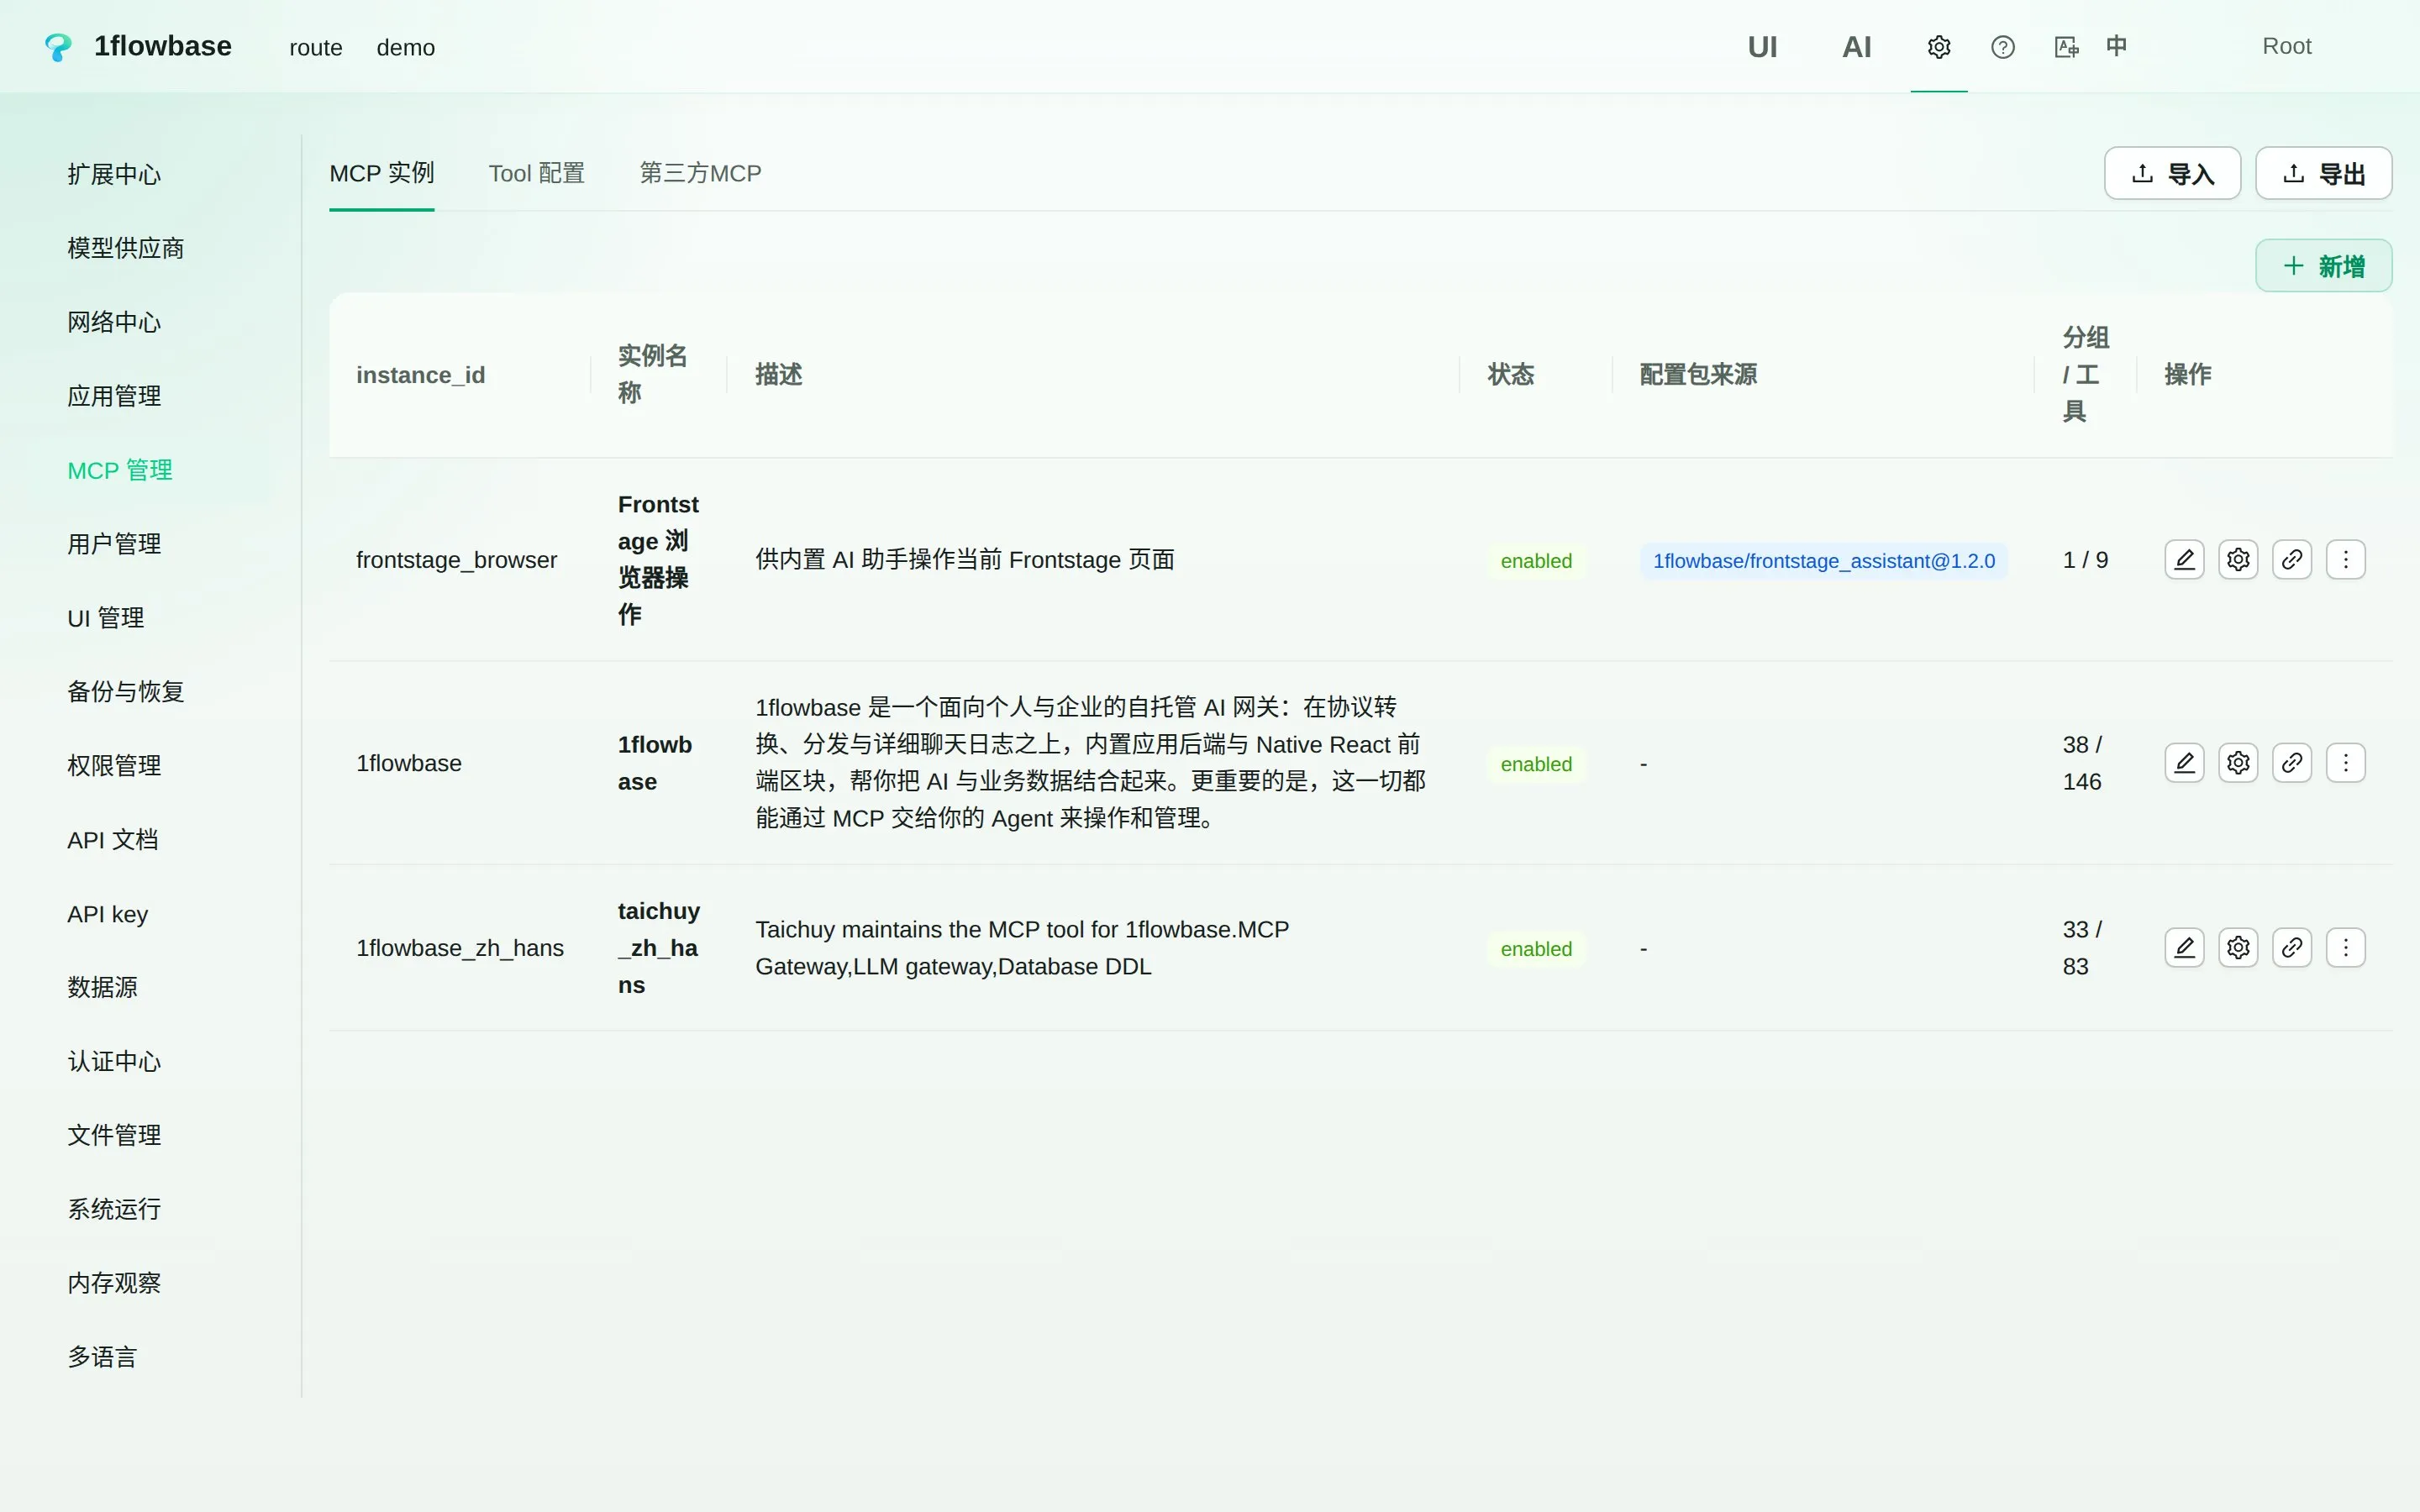Click link icon for 1flowbase_zh_hans row
Image resolution: width=2420 pixels, height=1512 pixels.
(2292, 947)
